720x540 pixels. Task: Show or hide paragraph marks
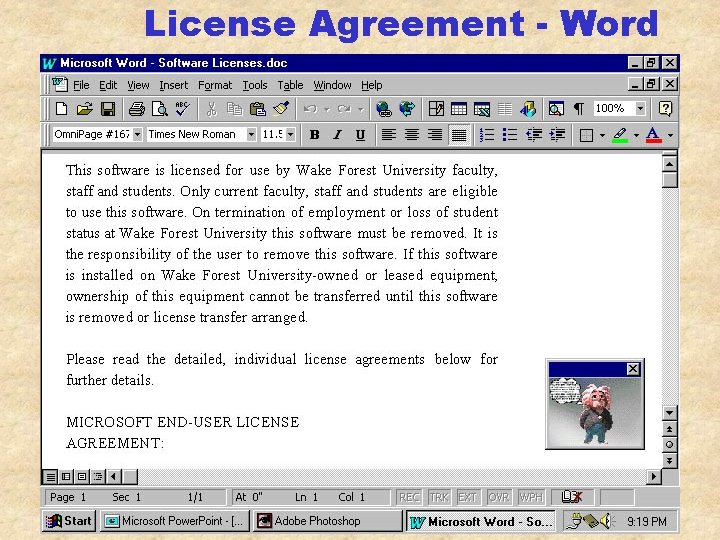coord(579,109)
